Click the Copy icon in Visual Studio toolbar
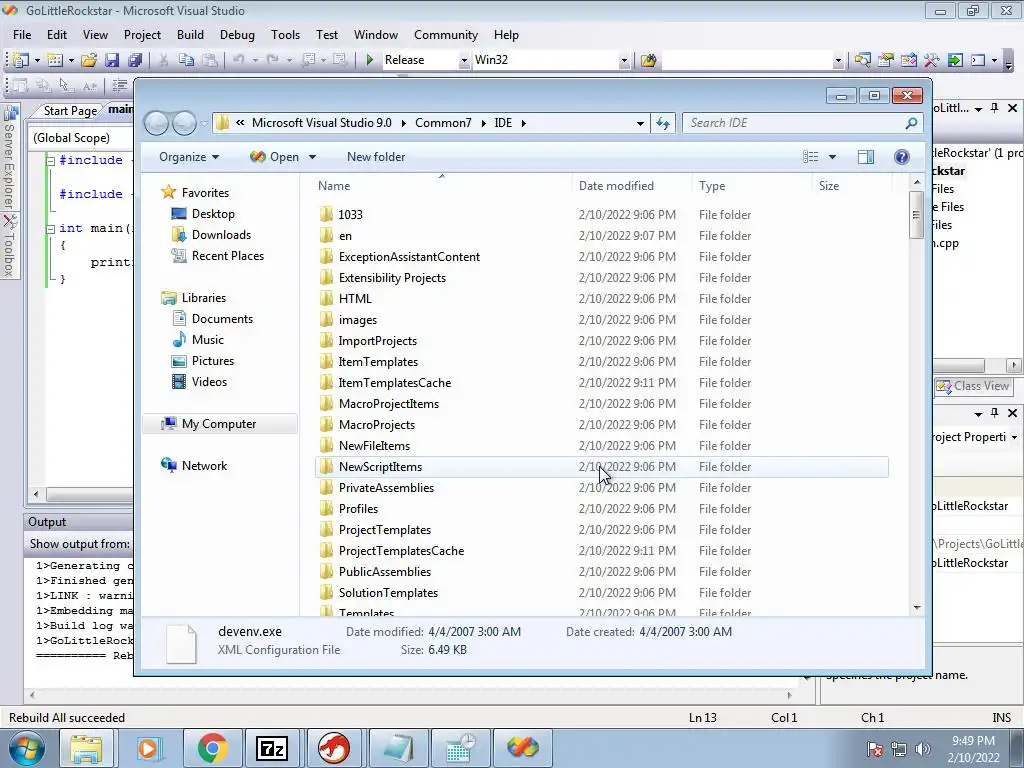1024x768 pixels. (x=186, y=60)
